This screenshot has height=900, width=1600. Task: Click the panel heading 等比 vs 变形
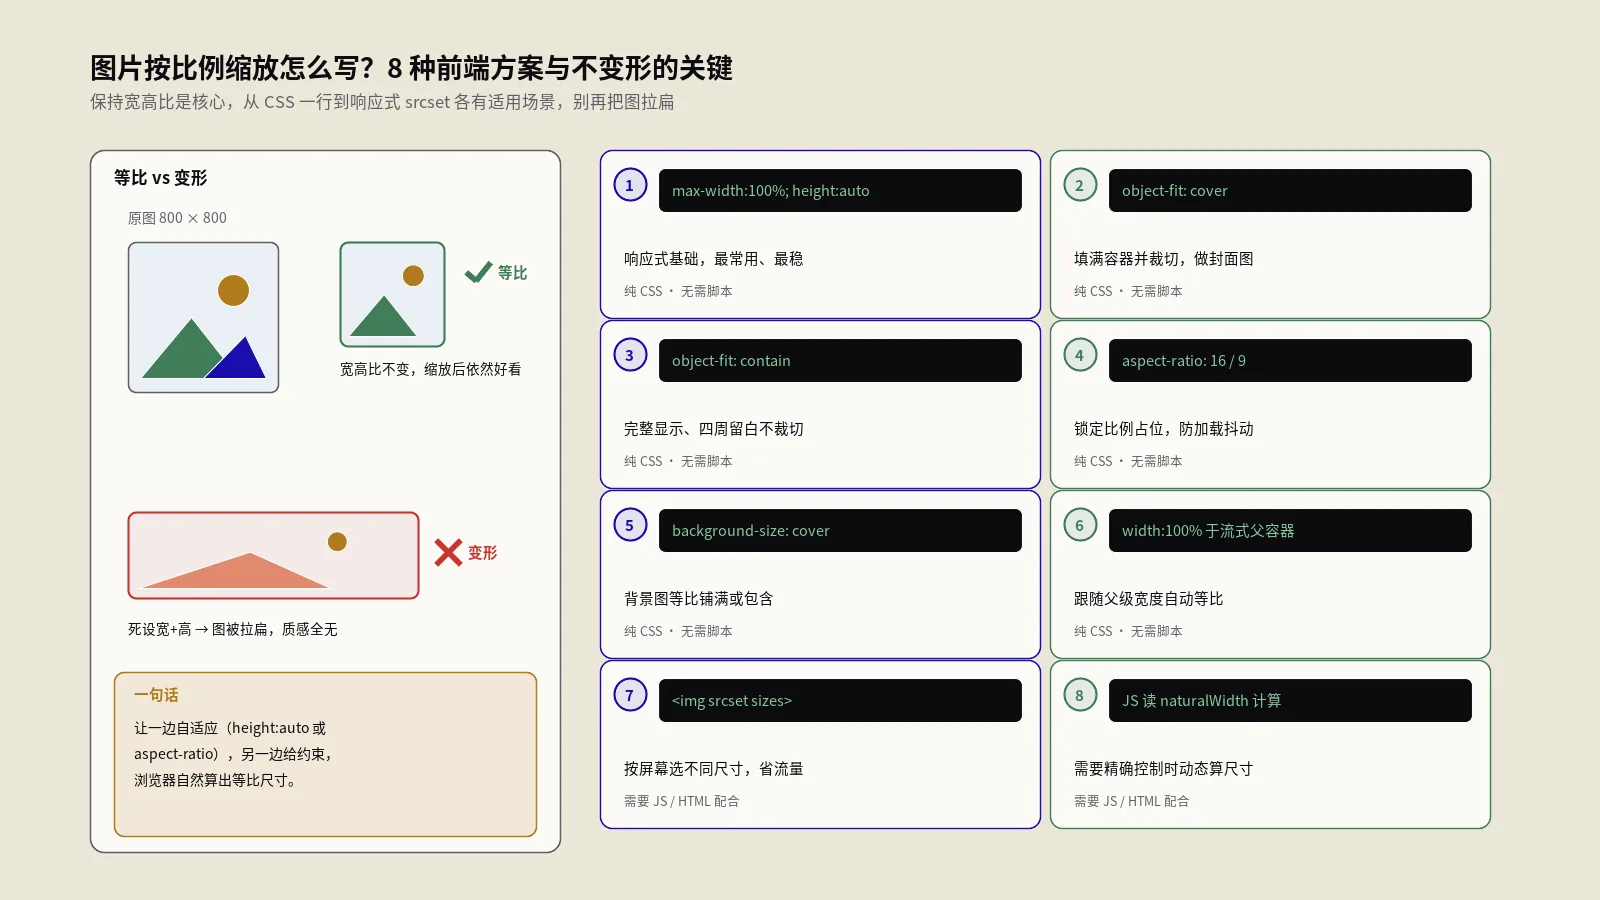click(160, 178)
